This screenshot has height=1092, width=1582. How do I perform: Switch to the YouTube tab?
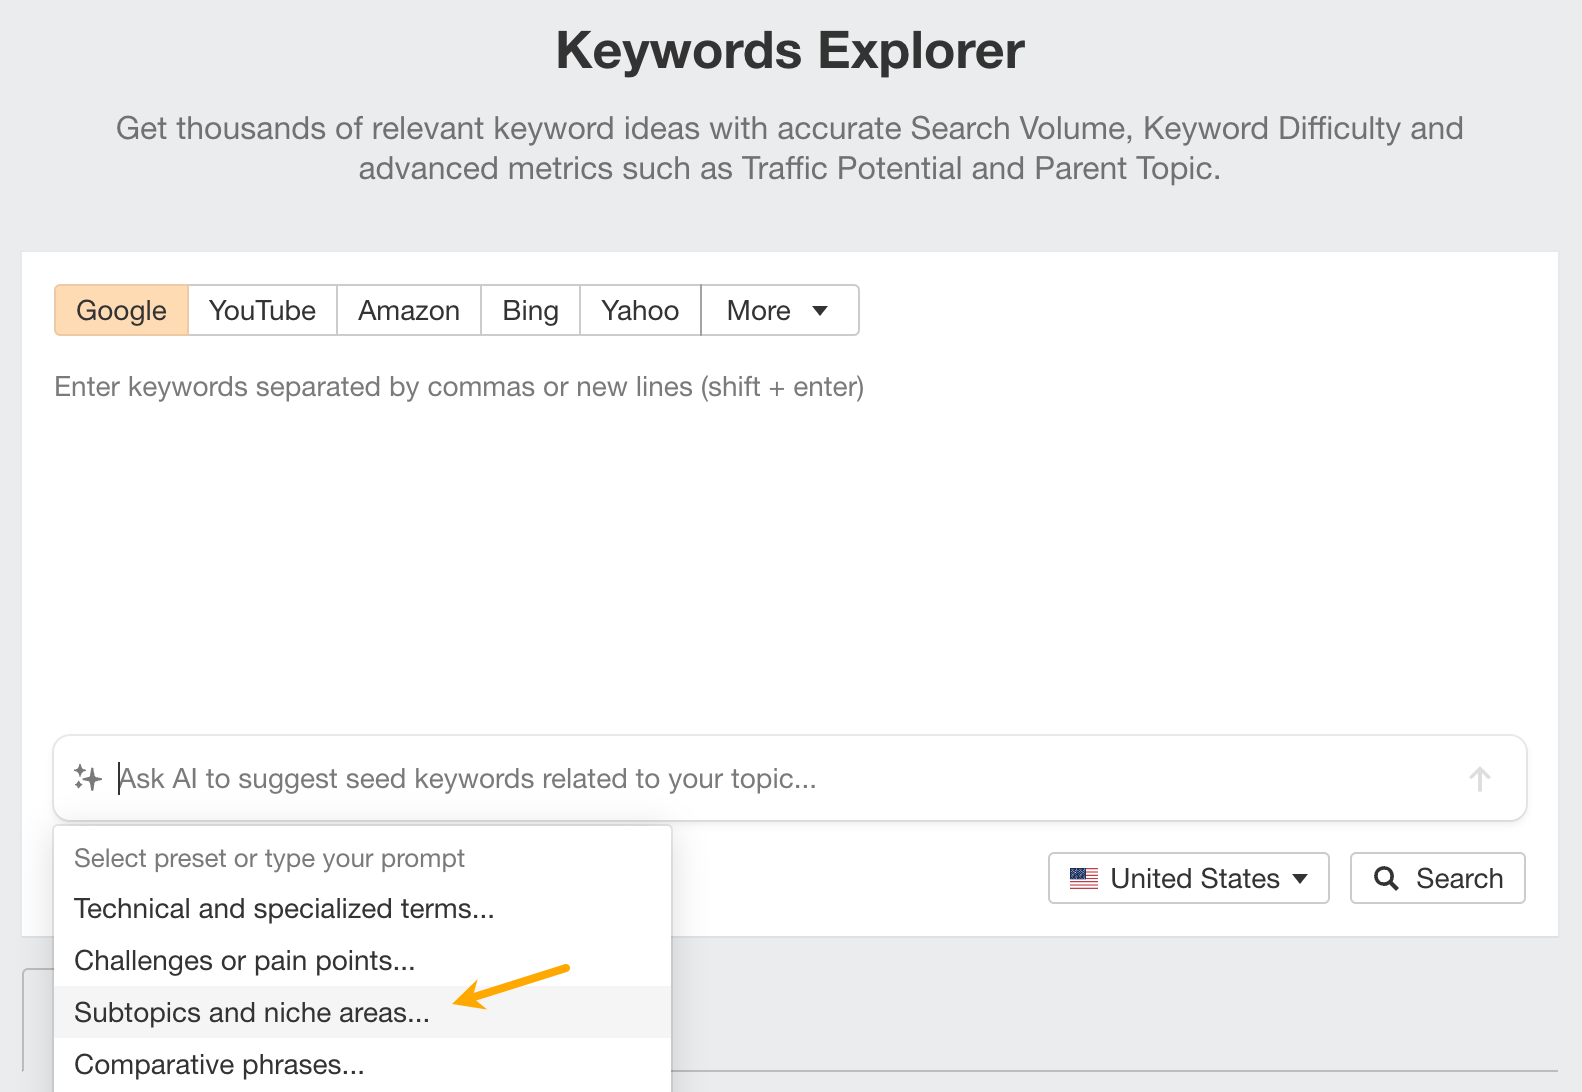pyautogui.click(x=261, y=310)
